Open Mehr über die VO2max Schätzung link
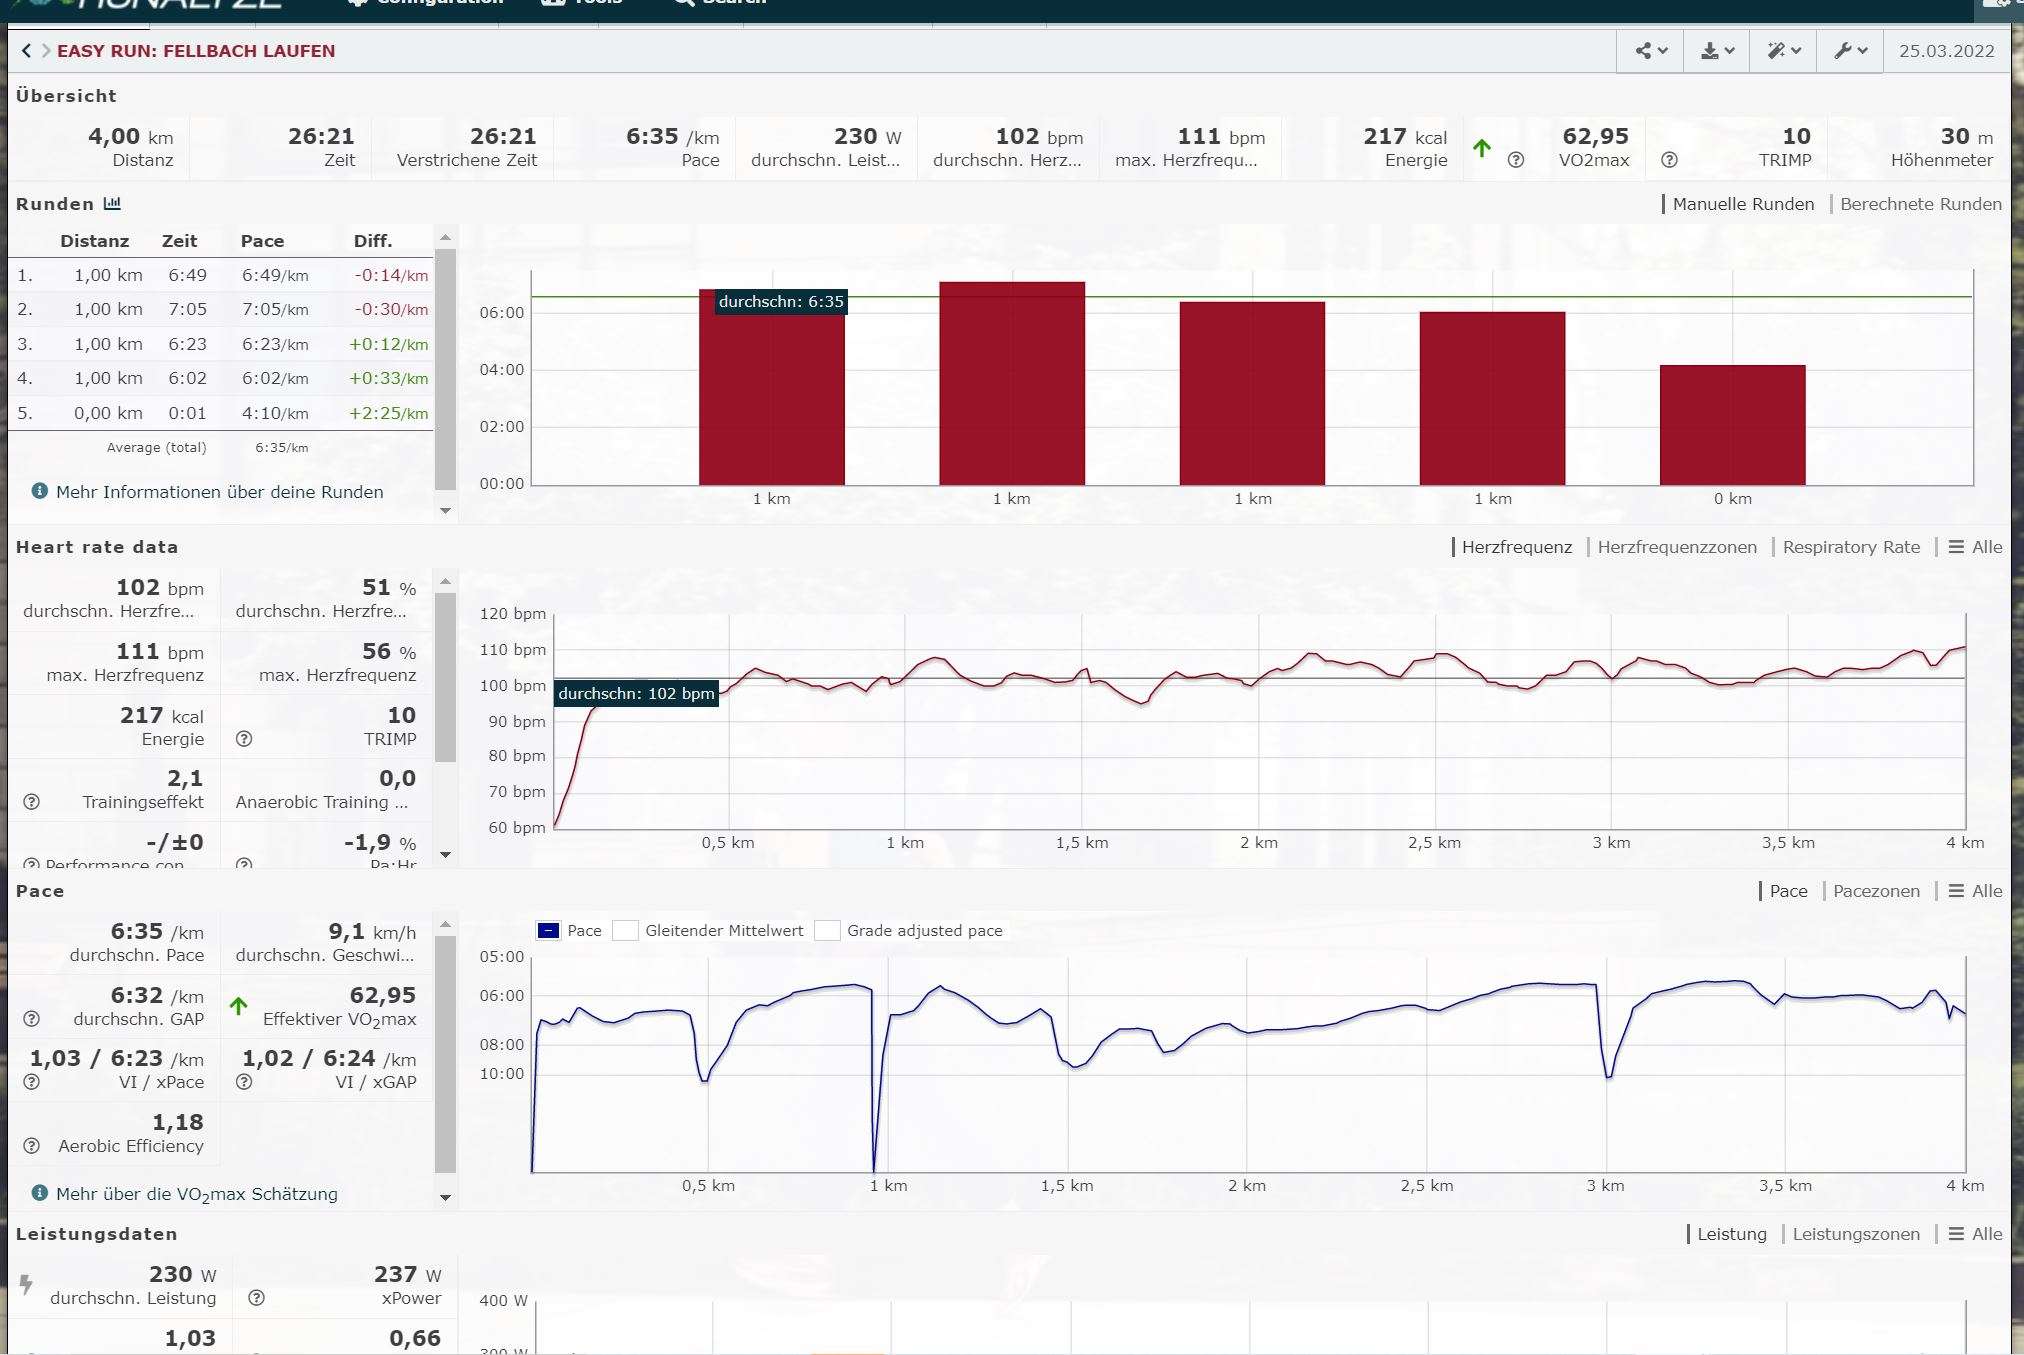2024x1355 pixels. coord(196,1194)
